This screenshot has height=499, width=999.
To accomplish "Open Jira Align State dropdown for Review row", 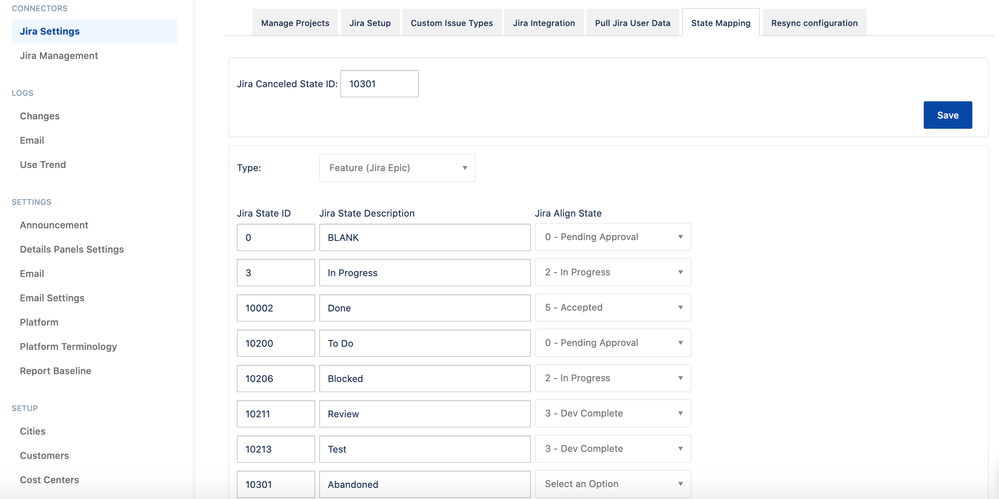I will coord(614,414).
